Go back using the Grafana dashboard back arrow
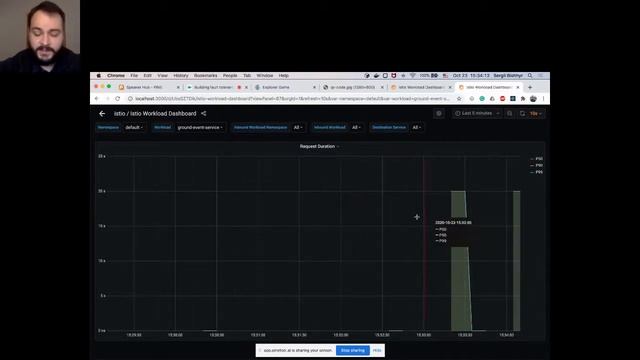 tap(102, 113)
